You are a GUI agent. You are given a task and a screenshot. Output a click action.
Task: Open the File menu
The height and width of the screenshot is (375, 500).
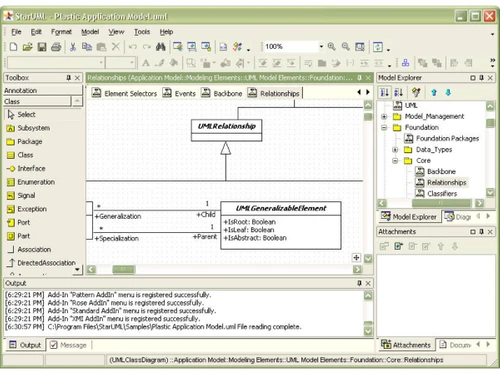tap(16, 32)
